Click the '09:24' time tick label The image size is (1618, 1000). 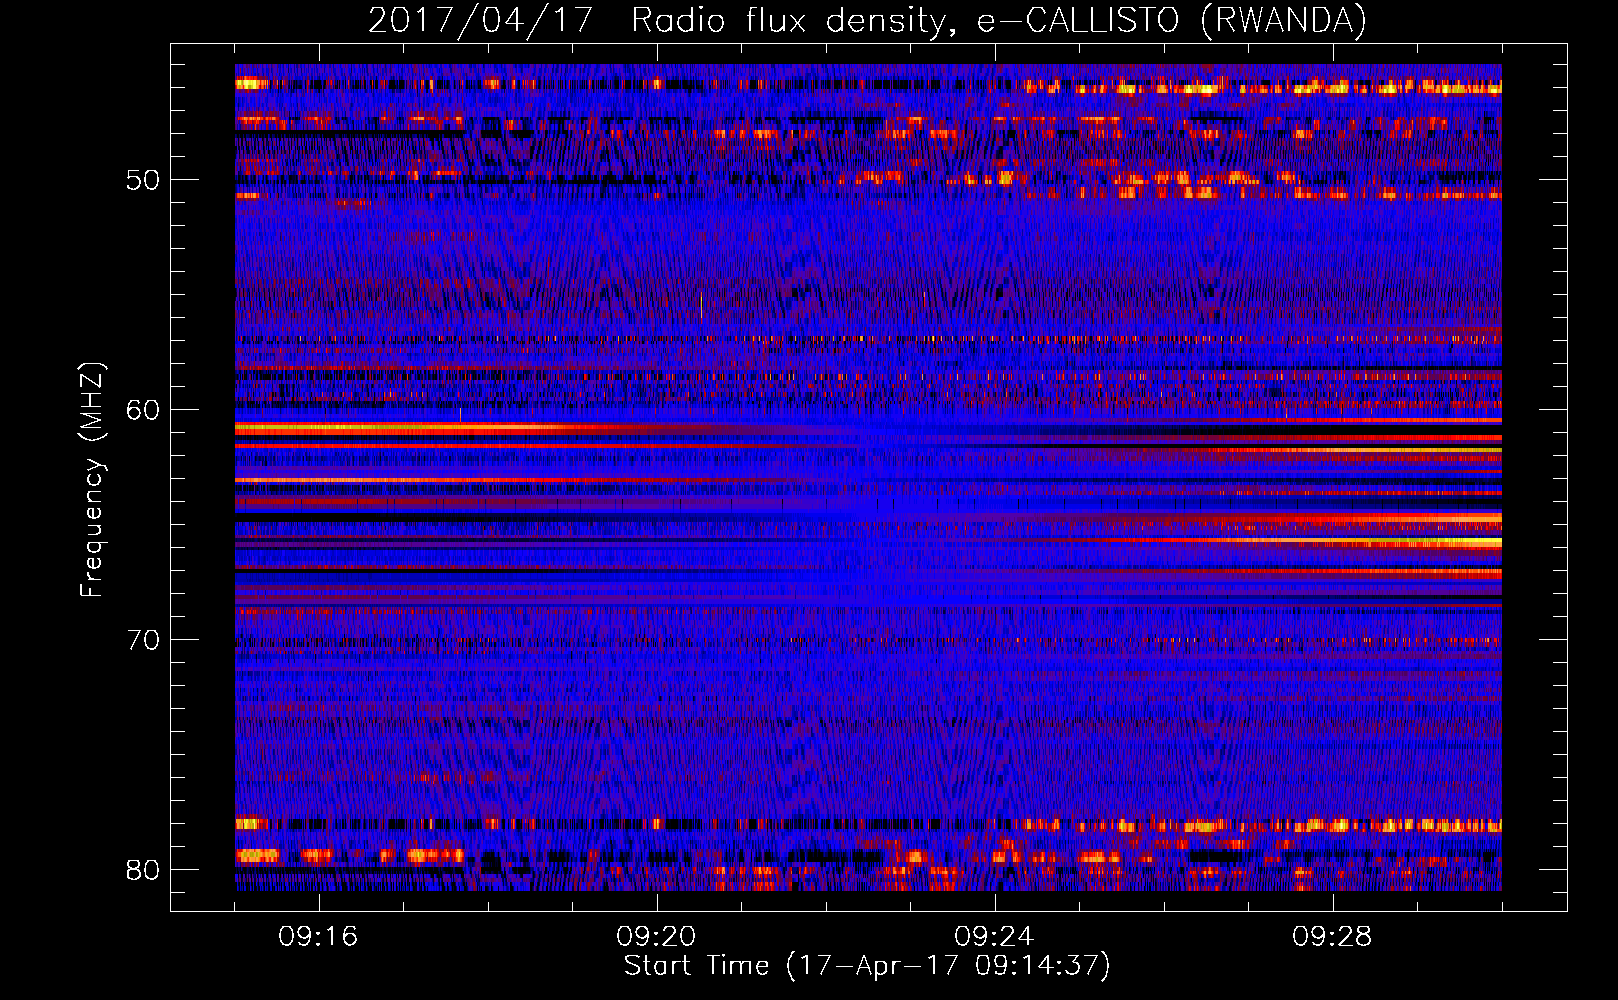(x=994, y=937)
